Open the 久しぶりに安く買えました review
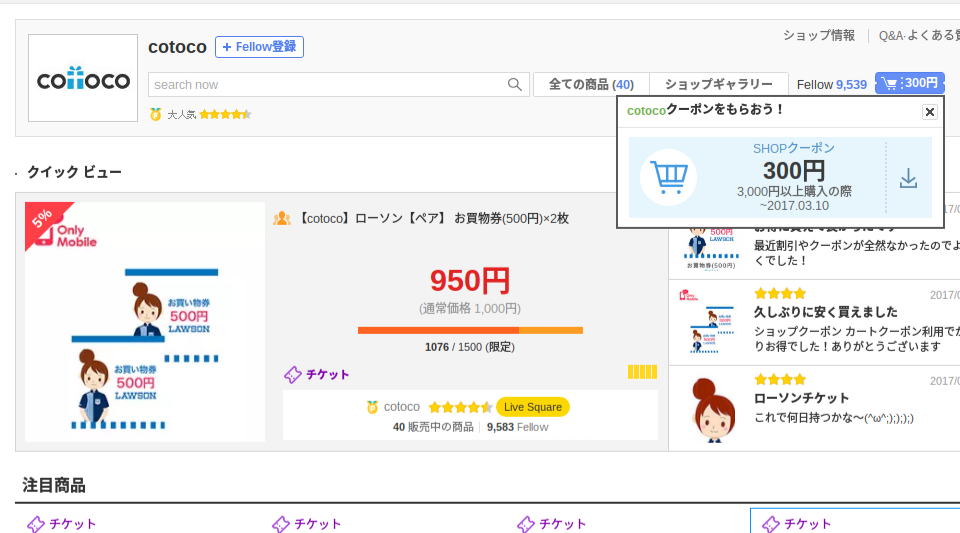This screenshot has width=960, height=533. (825, 312)
